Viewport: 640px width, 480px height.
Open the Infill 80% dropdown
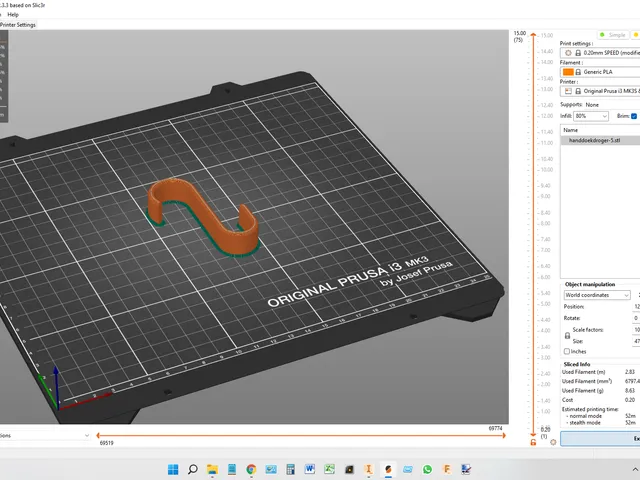coord(591,116)
